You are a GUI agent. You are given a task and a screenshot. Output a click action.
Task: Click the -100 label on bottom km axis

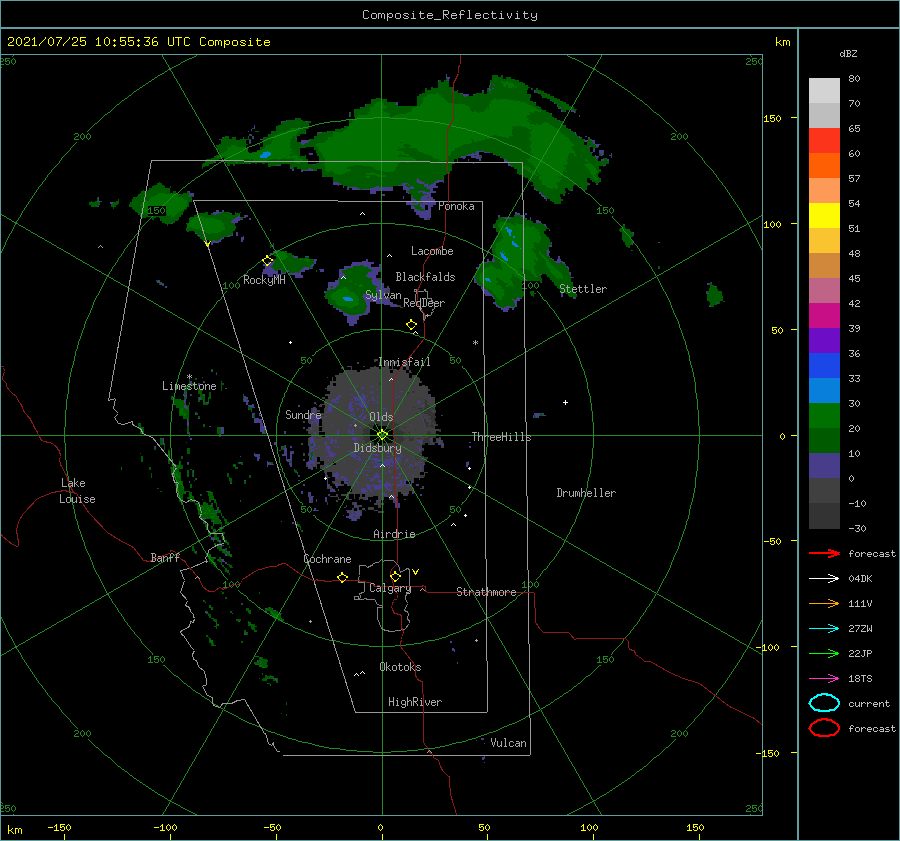(165, 827)
